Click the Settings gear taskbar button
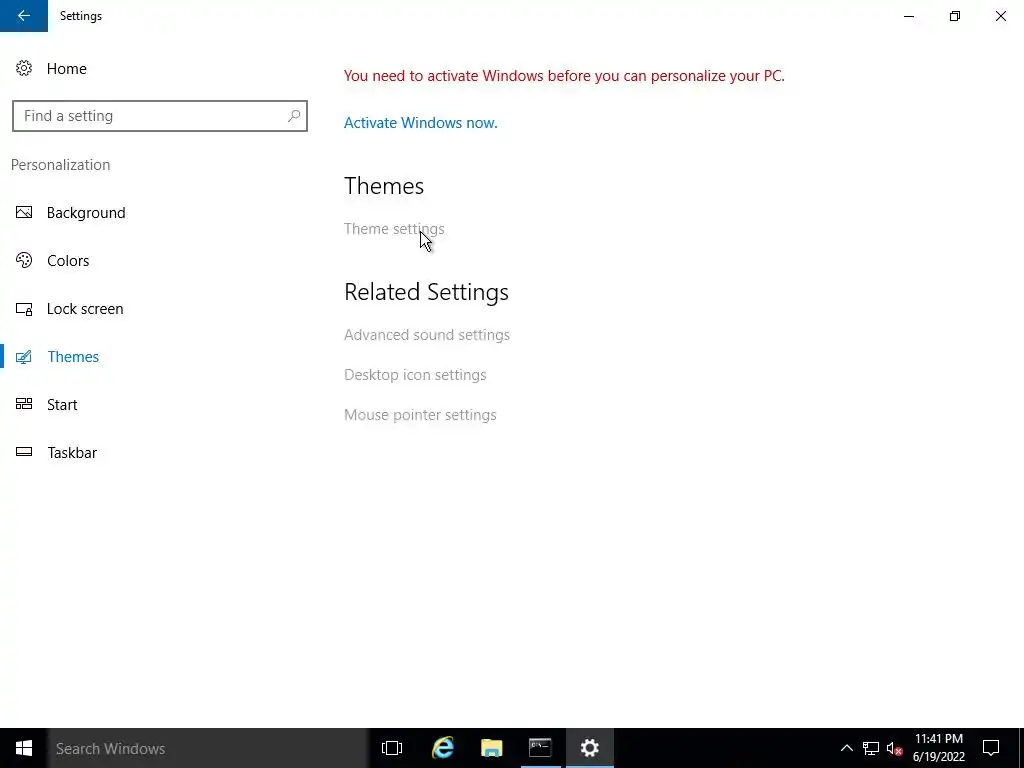Screen dimensions: 1024x768 tap(590, 748)
